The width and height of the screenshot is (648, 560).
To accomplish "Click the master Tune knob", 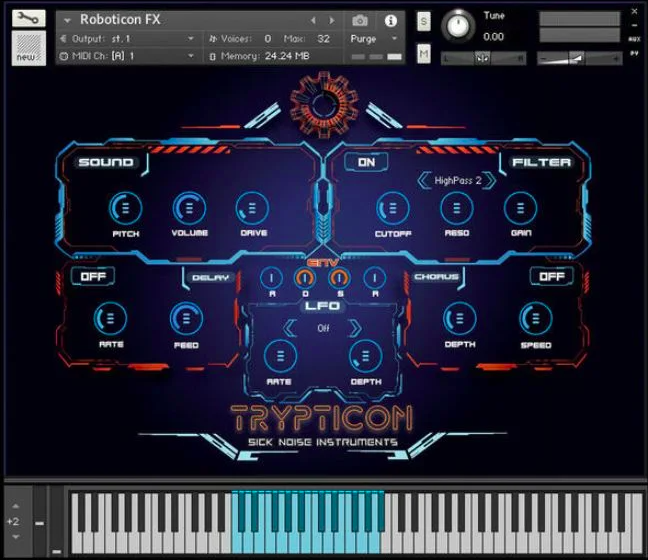I will [x=458, y=26].
